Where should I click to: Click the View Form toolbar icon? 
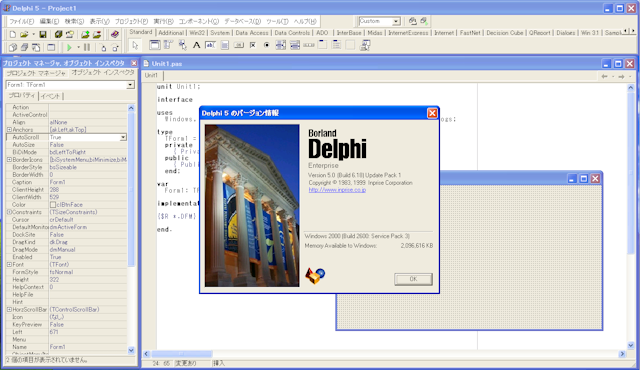tap(24, 47)
